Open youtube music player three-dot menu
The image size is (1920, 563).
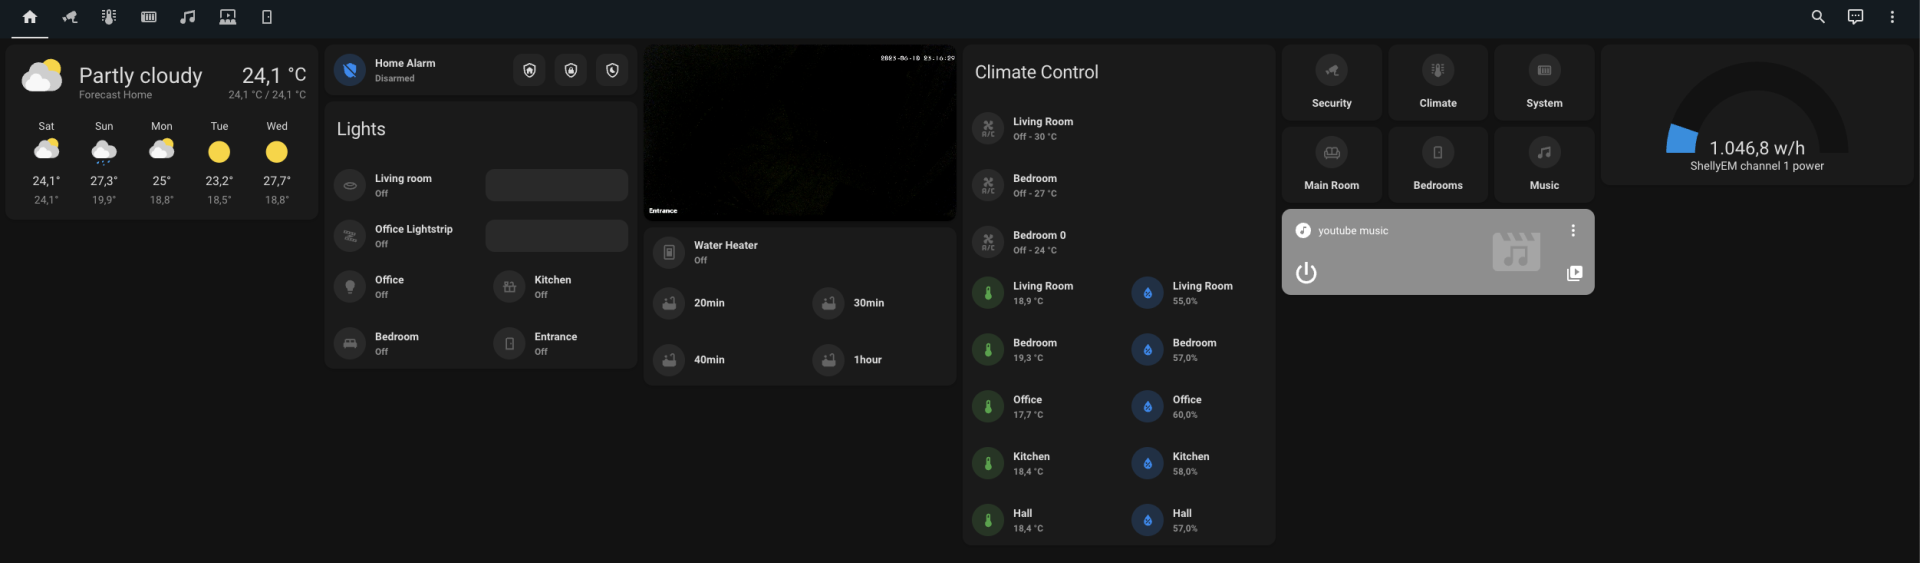(1573, 231)
